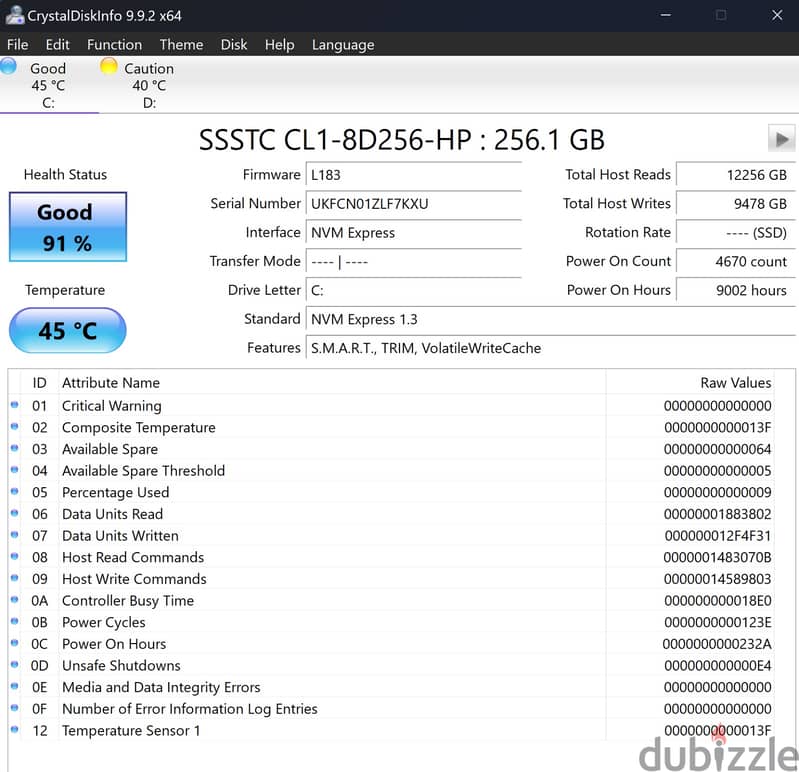Viewport: 799px width, 772px height.
Task: Select the Available Spare Threshold row
Action: tap(391, 471)
